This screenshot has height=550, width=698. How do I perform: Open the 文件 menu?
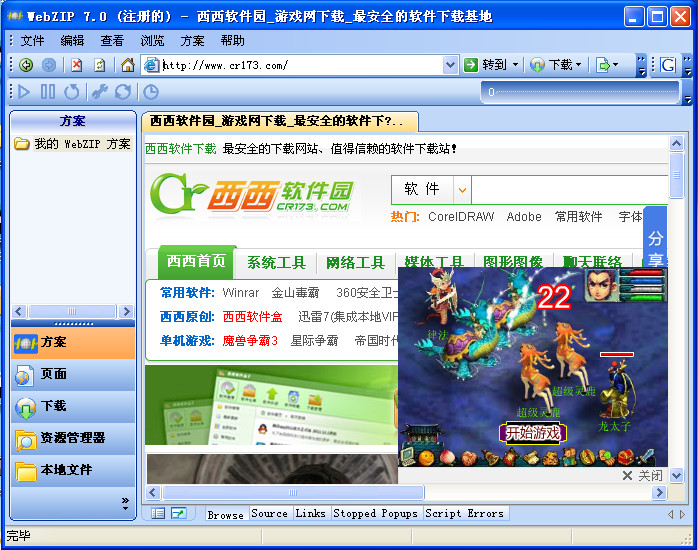pos(32,41)
